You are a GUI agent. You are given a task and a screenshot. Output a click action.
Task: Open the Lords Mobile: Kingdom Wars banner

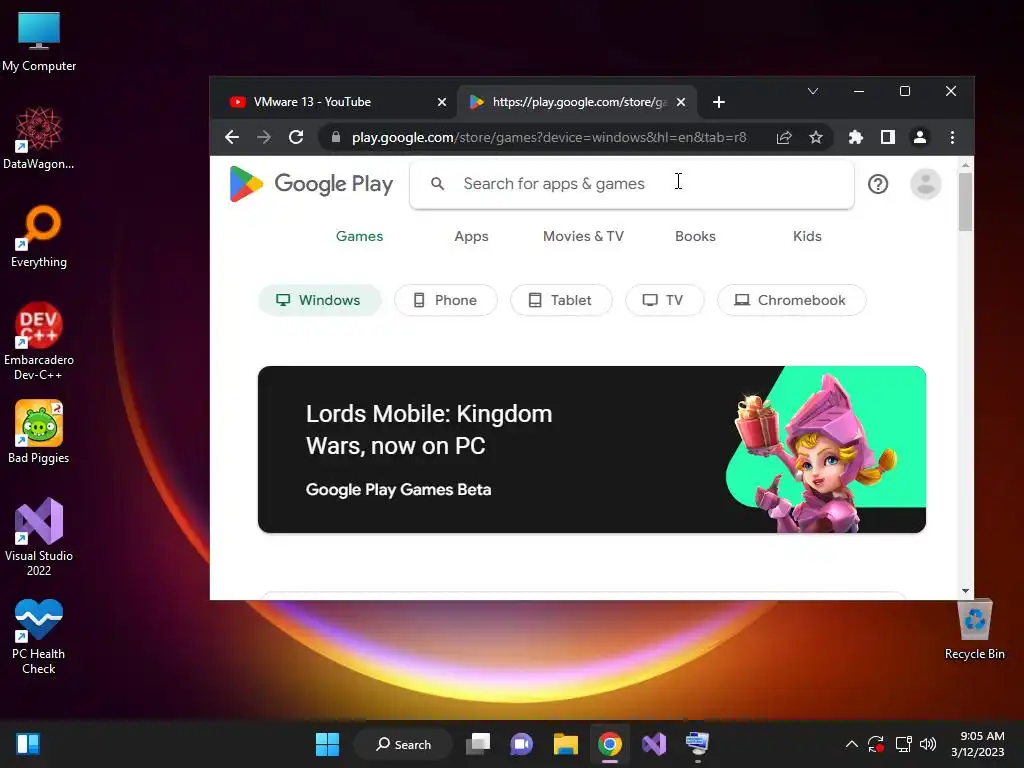[592, 449]
